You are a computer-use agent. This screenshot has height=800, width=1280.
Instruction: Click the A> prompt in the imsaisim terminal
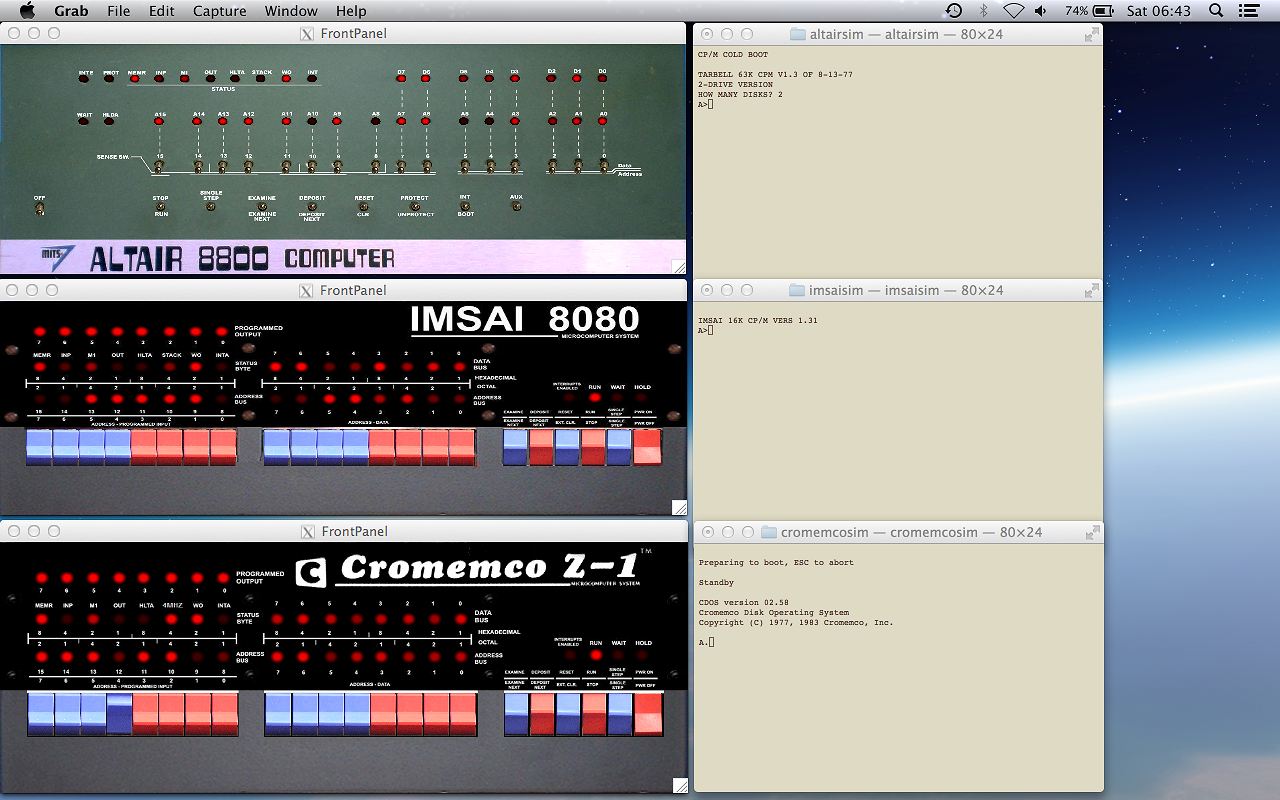[x=705, y=328]
